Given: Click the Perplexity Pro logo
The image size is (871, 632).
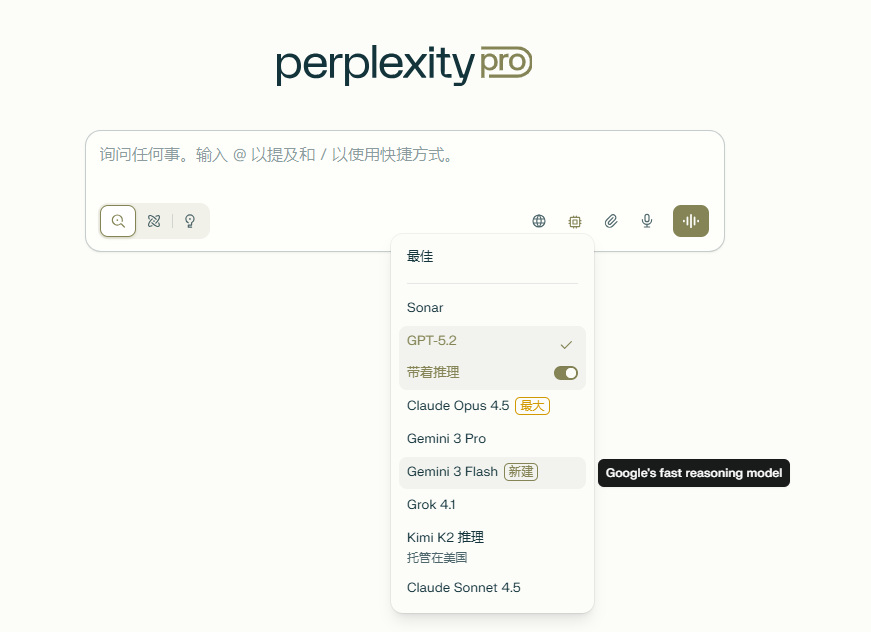Looking at the screenshot, I should (x=402, y=63).
